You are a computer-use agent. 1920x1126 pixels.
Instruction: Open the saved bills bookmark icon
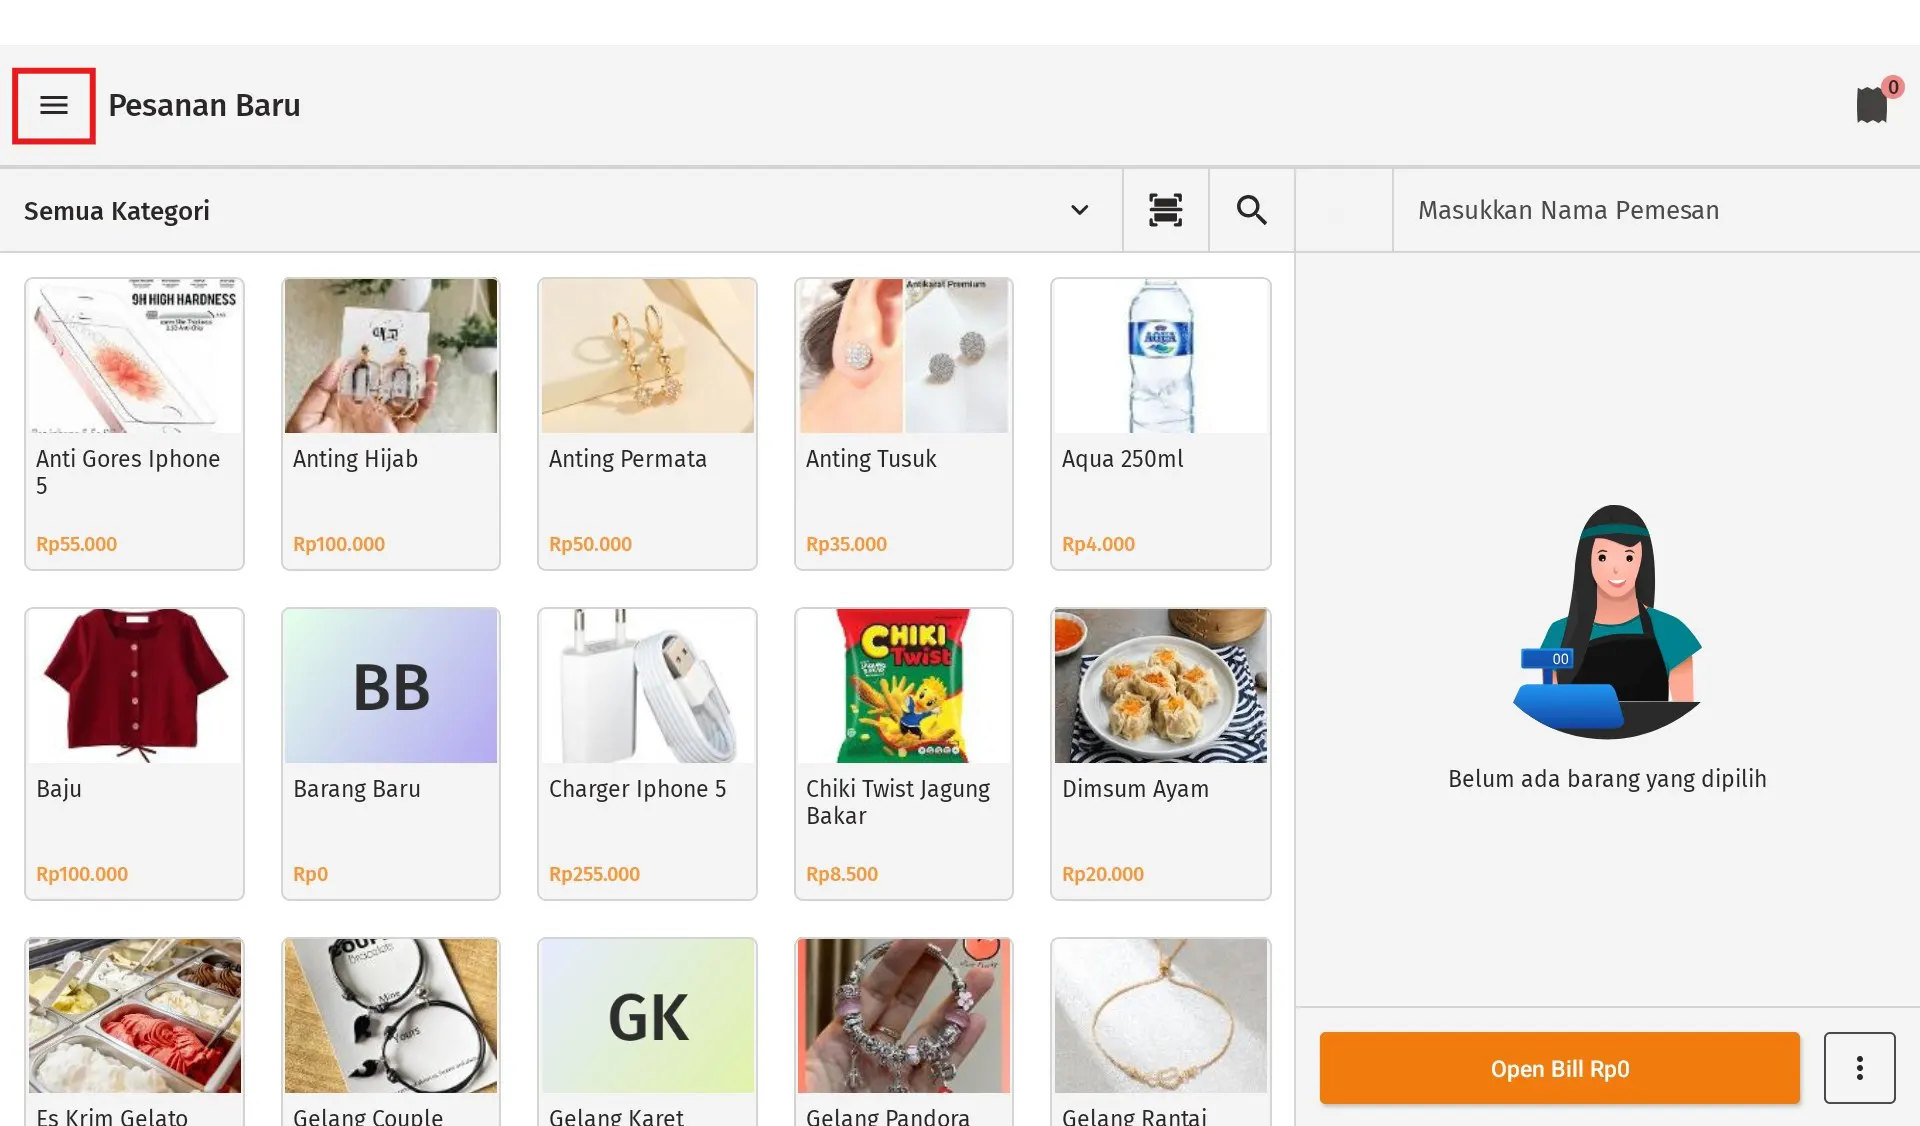(x=1871, y=105)
